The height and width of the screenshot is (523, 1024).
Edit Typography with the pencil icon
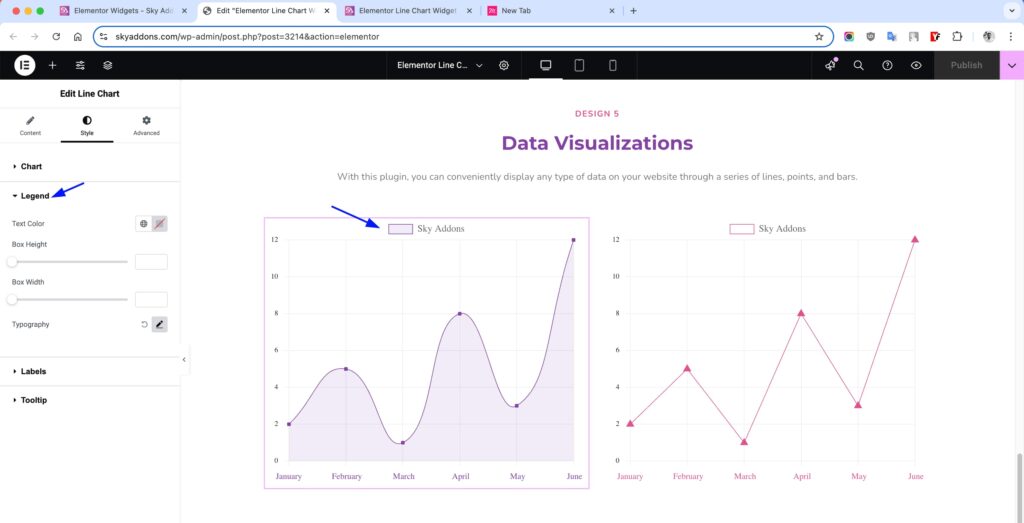[x=160, y=325]
